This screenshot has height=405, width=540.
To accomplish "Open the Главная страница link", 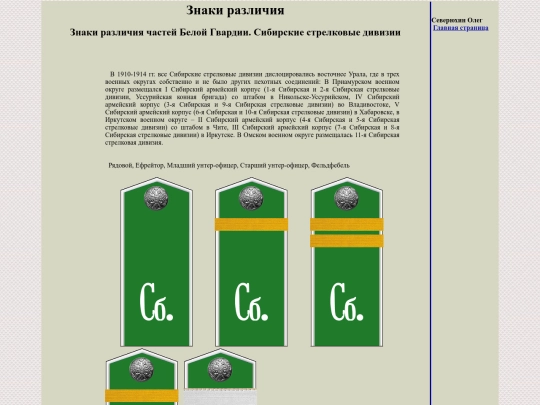I will point(460,28).
